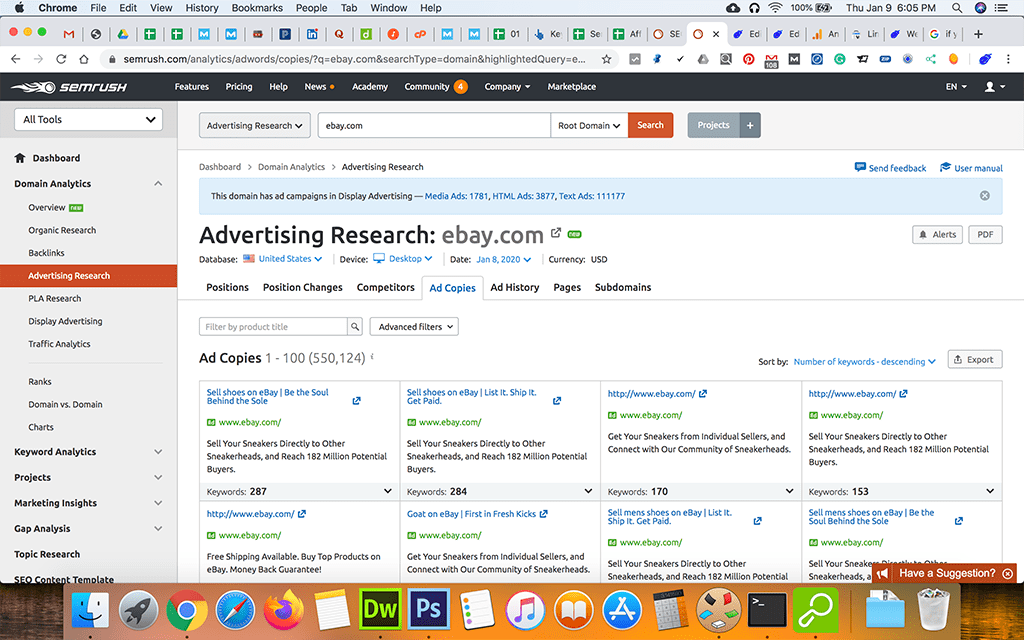Bookmark this page with the star
This screenshot has height=640, width=1024.
coord(606,59)
